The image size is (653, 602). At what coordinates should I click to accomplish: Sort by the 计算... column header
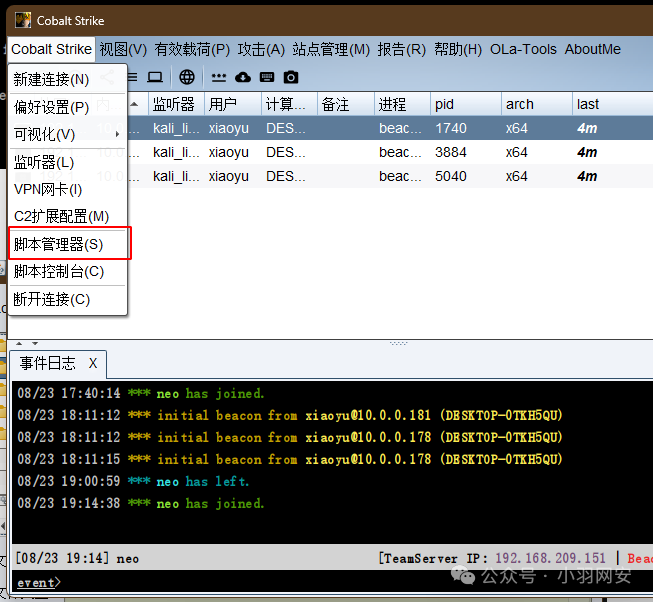click(x=289, y=104)
